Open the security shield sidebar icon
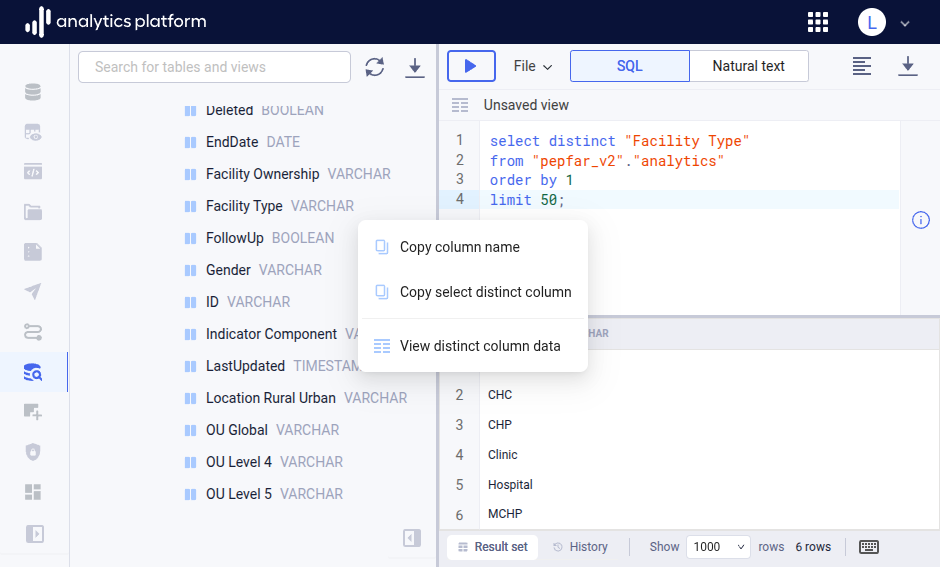 33,451
